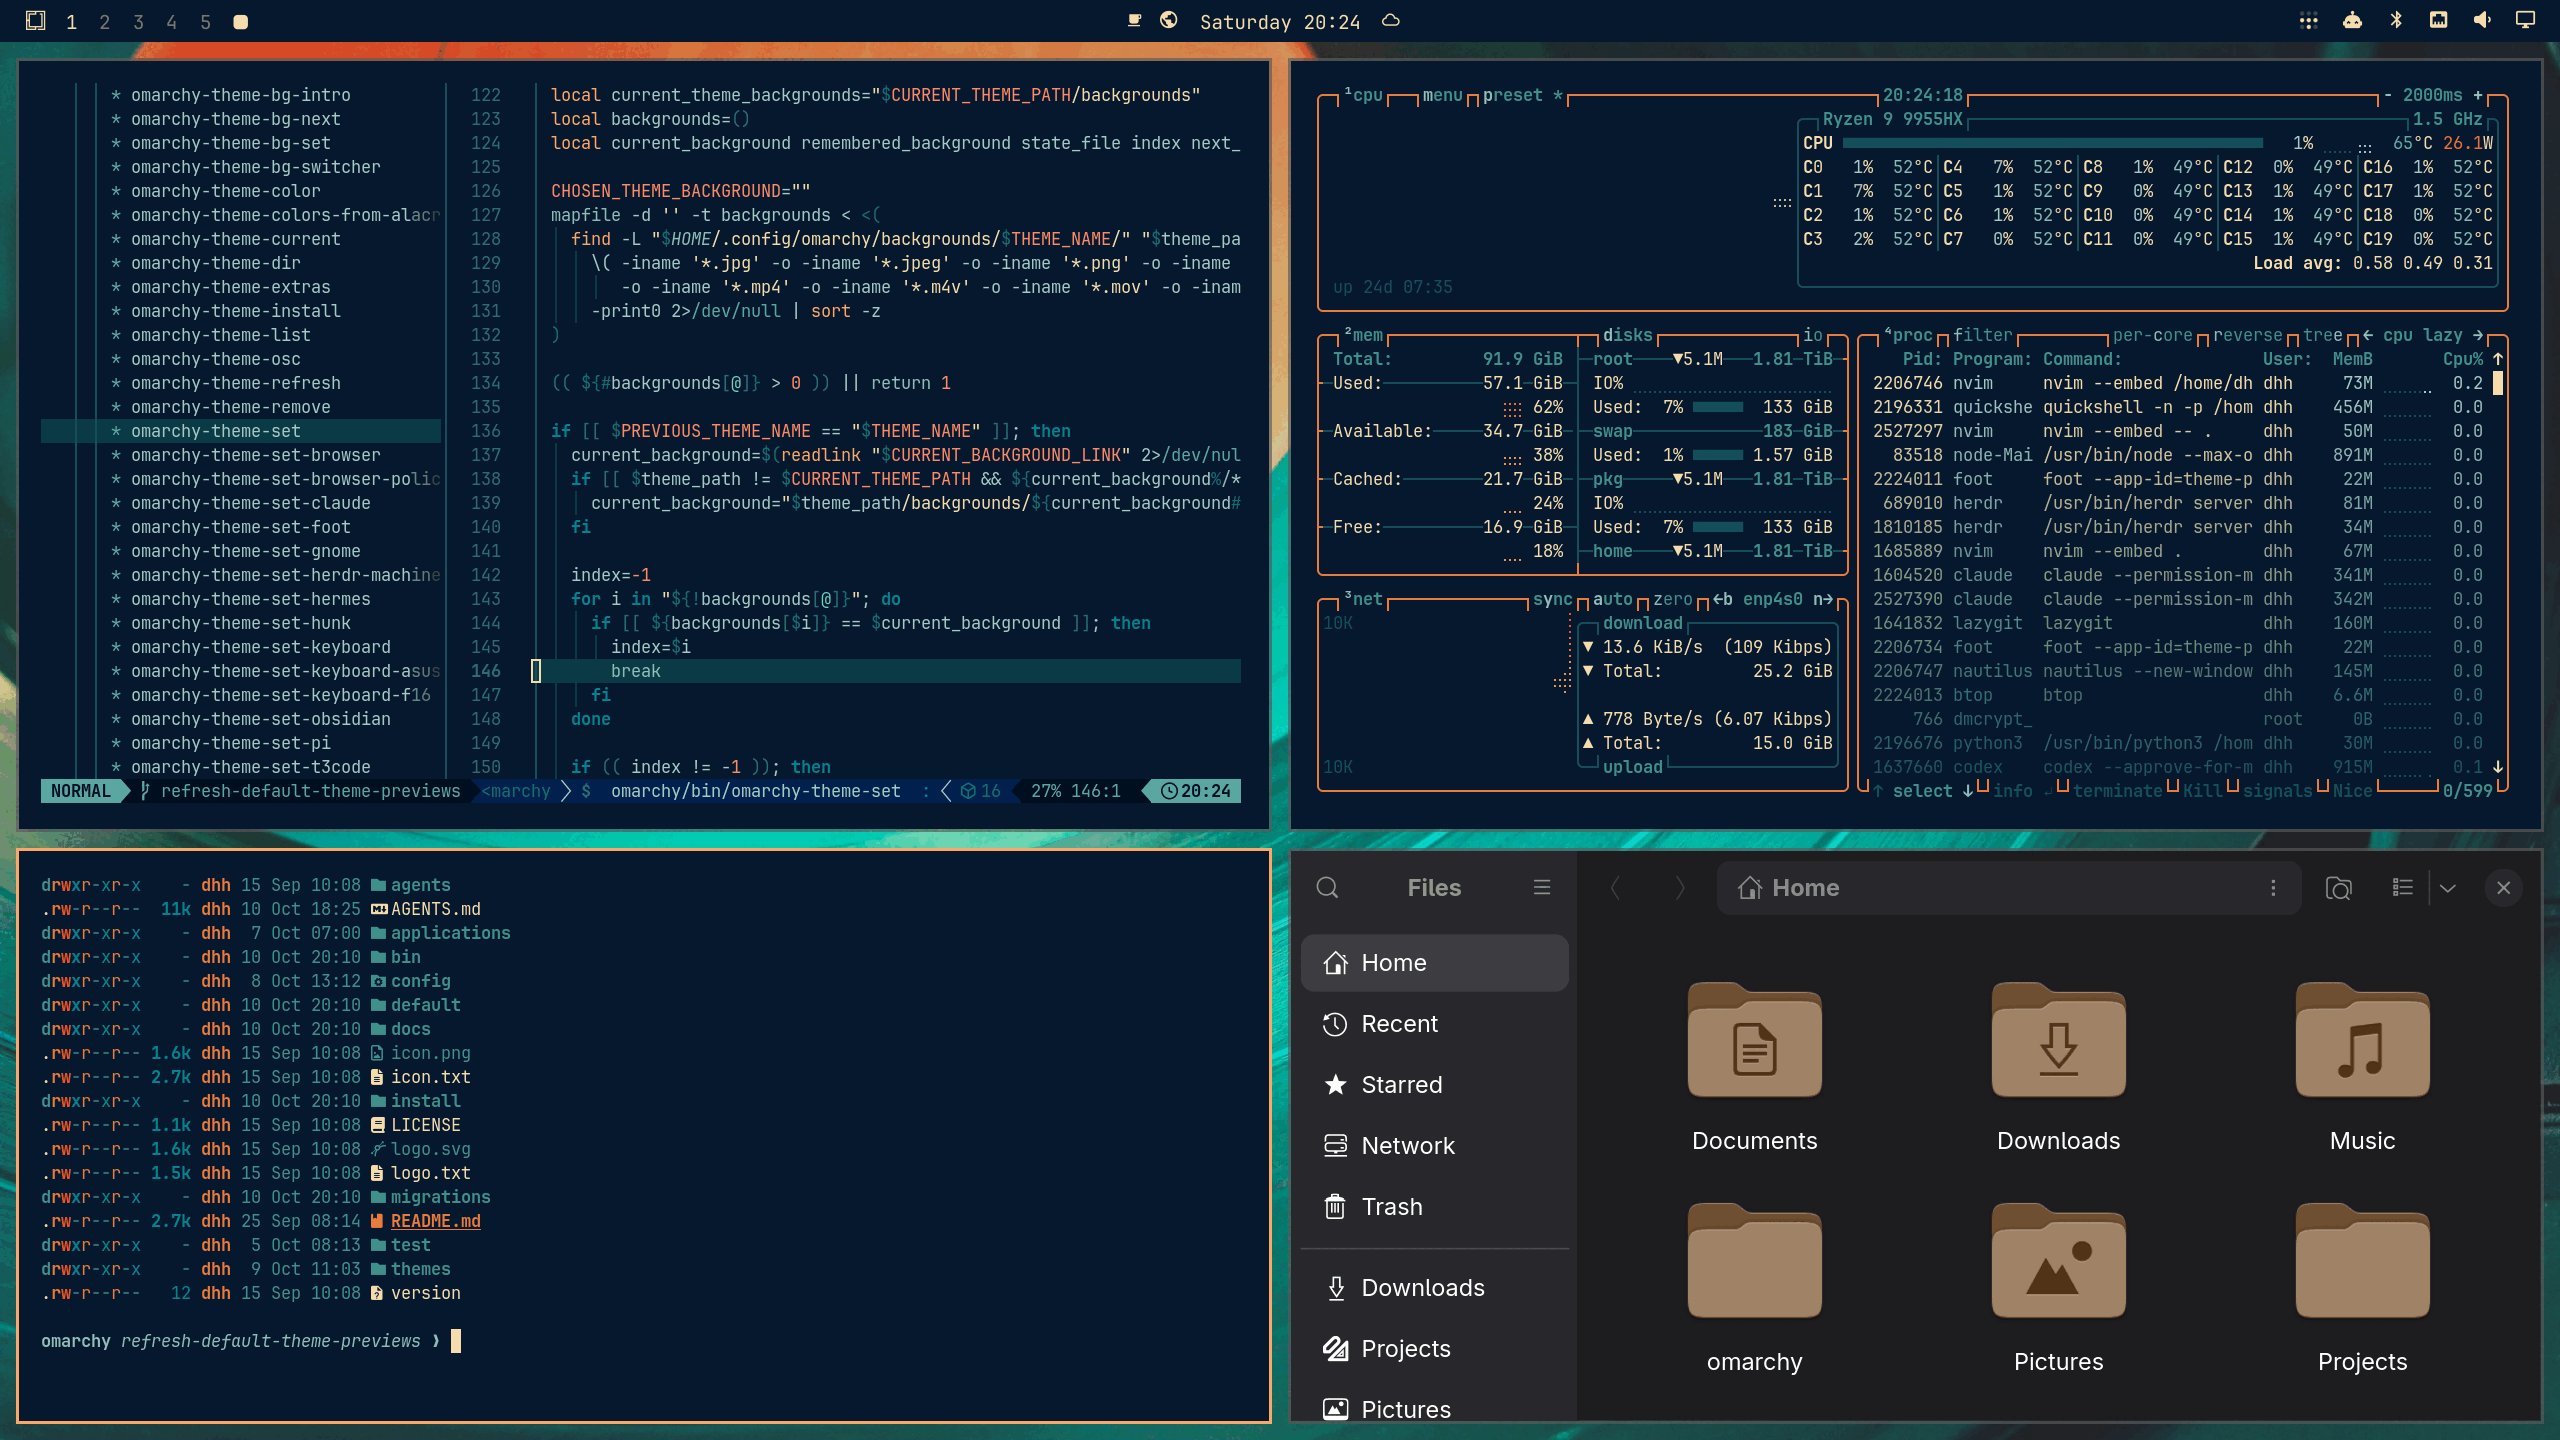The height and width of the screenshot is (1440, 2560).
Task: Click the Bluetooth icon in top bar
Action: coord(2396,20)
